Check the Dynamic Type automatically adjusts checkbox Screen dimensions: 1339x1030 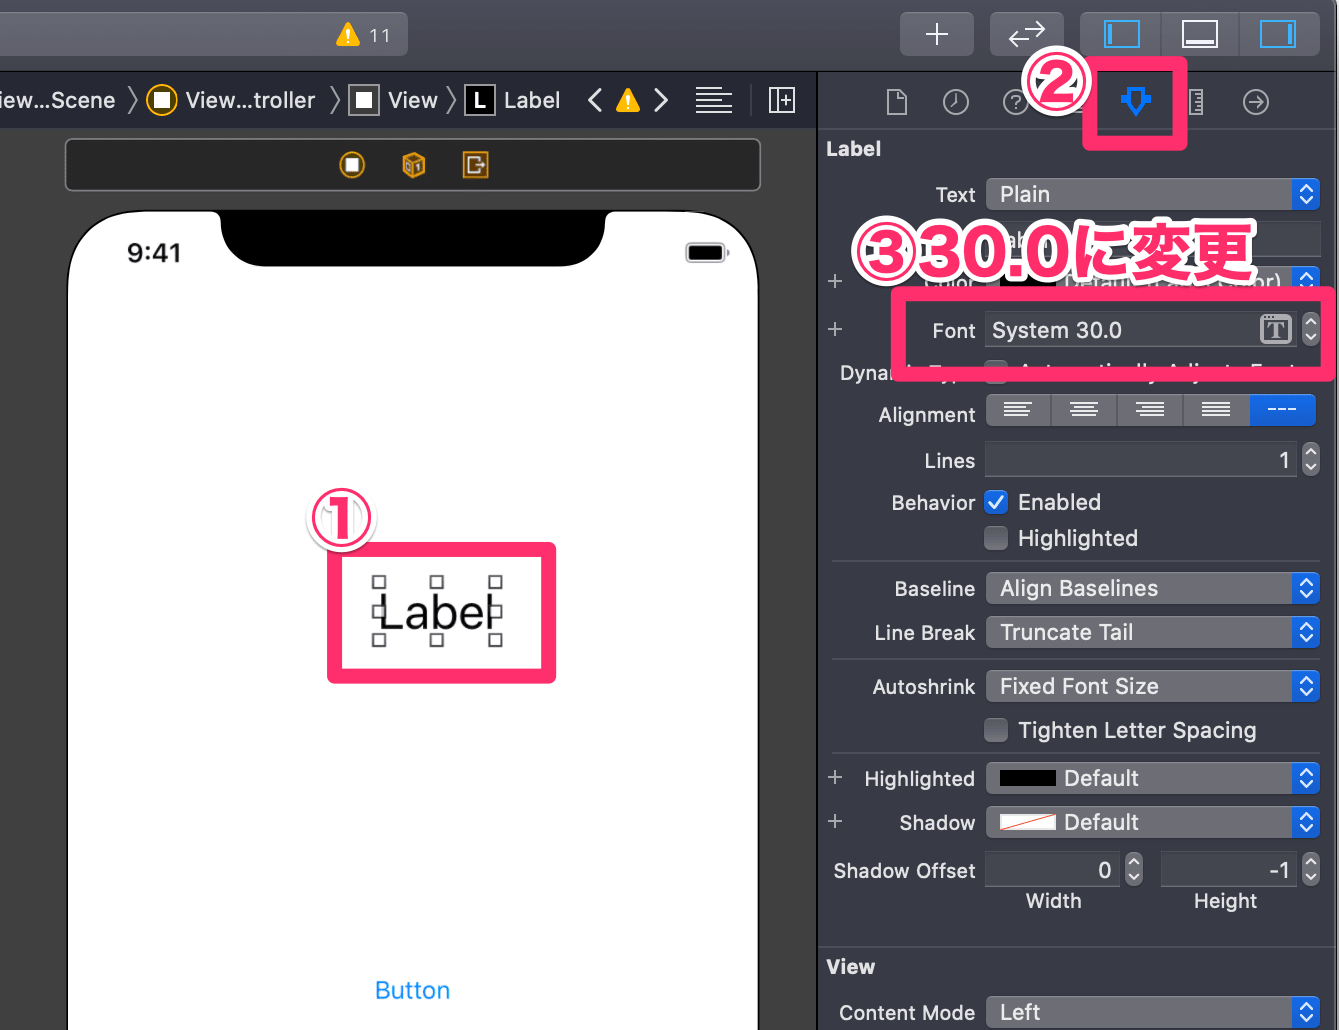(x=996, y=371)
